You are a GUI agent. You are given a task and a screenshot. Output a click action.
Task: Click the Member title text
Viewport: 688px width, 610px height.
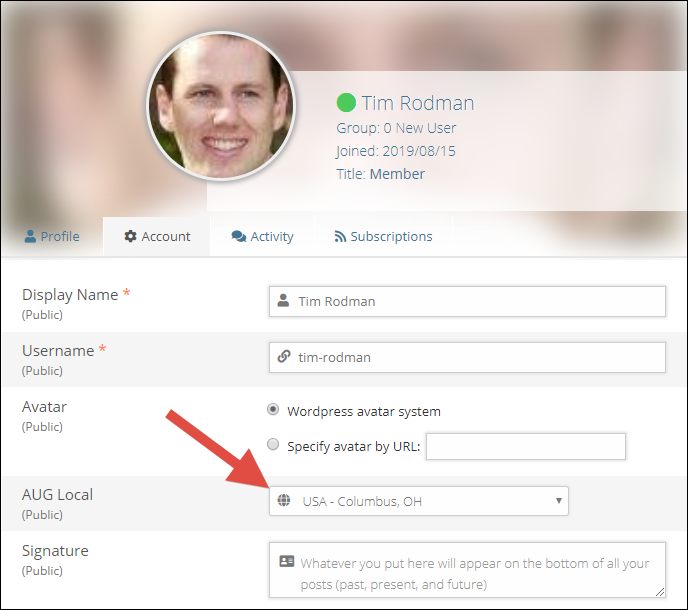(397, 174)
